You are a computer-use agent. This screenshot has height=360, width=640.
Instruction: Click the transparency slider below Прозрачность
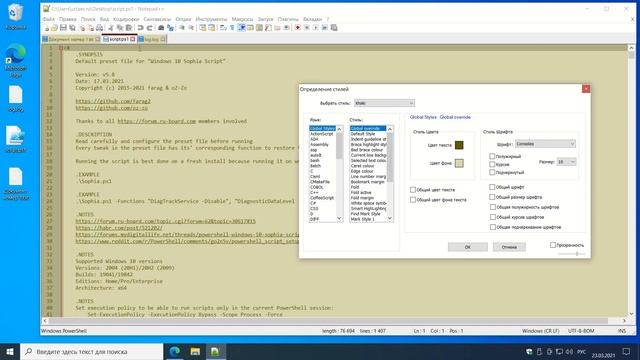click(571, 254)
